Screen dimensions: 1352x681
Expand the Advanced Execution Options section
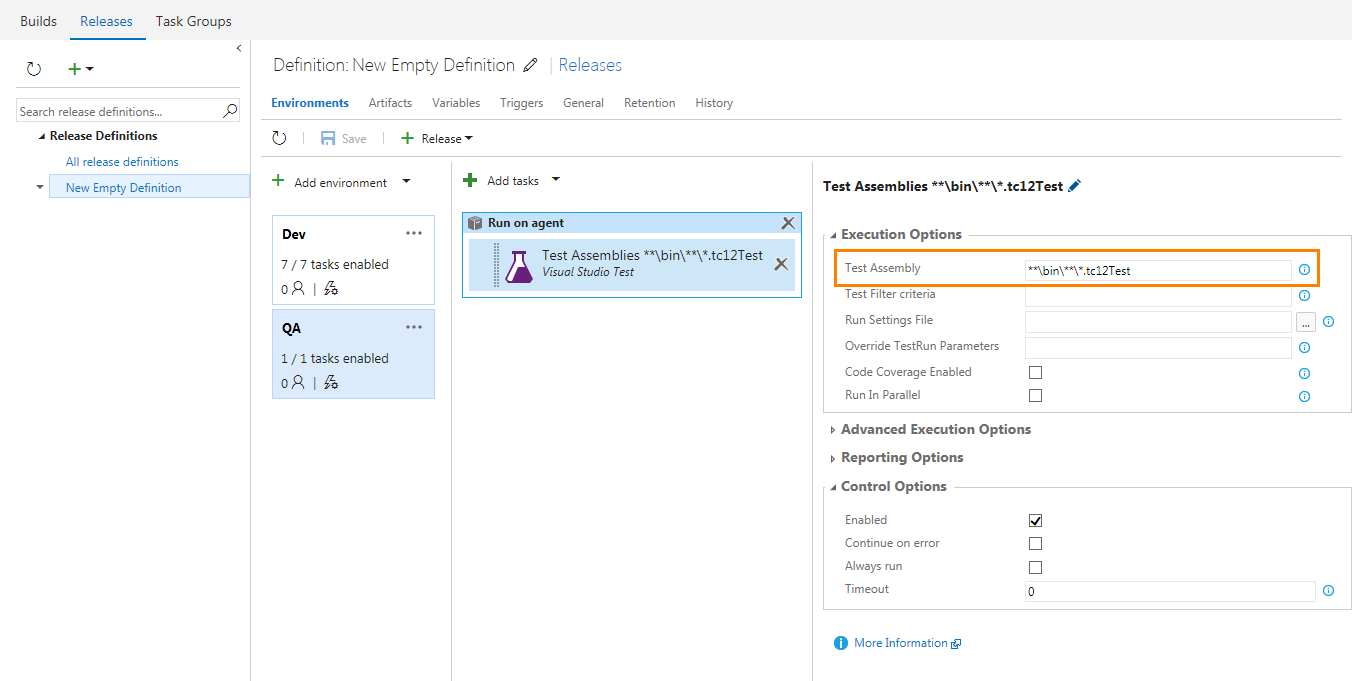pyautogui.click(x=935, y=429)
